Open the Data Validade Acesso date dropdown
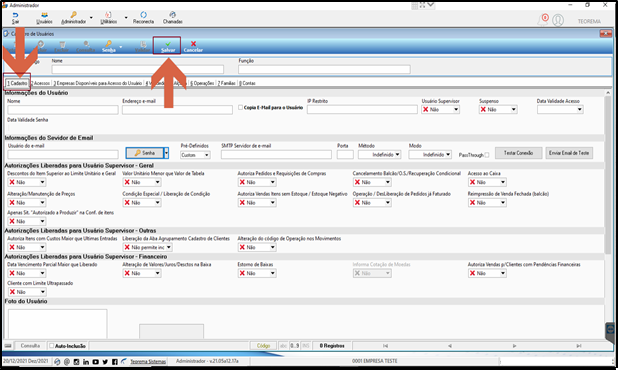 pyautogui.click(x=579, y=110)
